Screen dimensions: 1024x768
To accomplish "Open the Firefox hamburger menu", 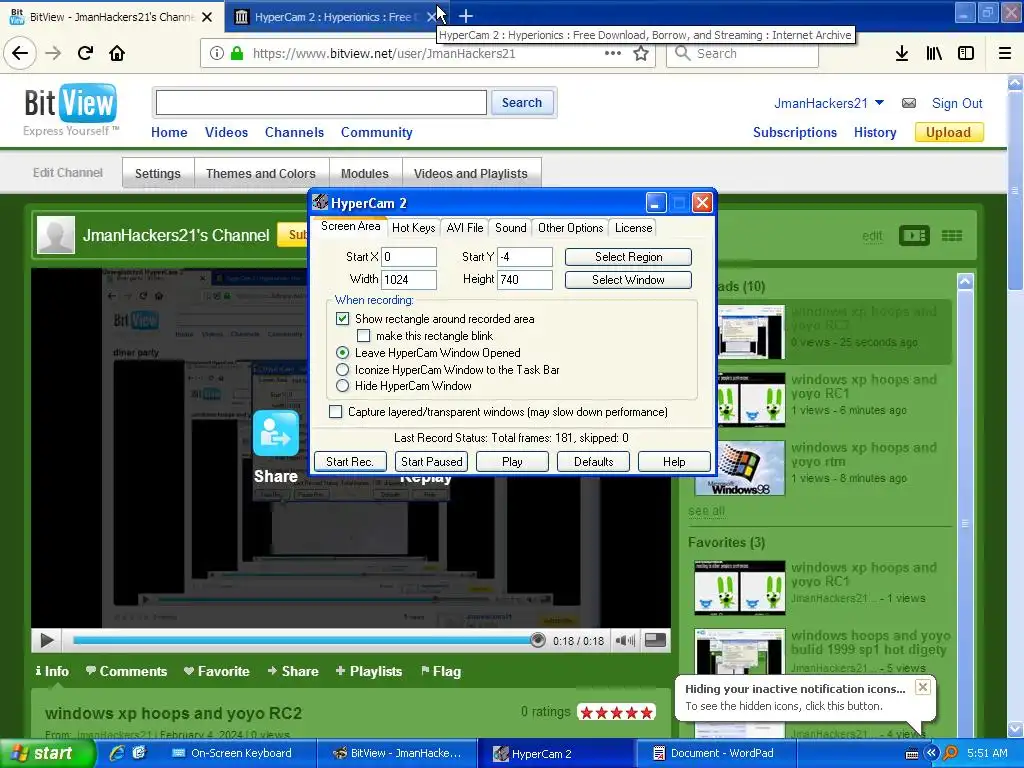I will tap(1005, 54).
